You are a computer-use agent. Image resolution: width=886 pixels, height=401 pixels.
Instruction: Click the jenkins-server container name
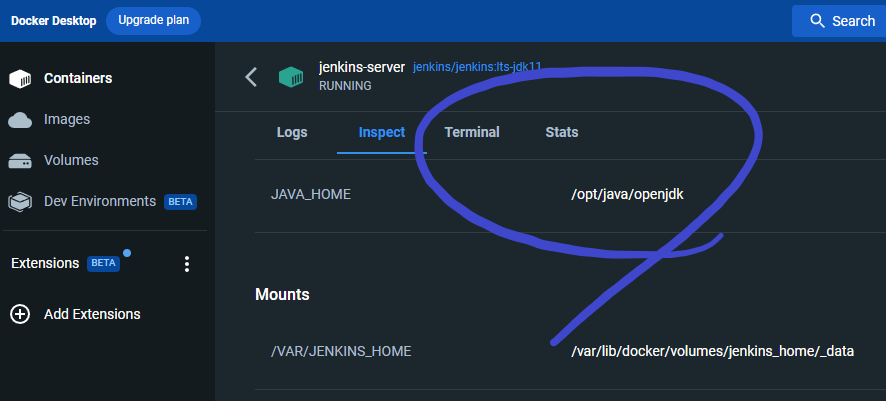click(362, 67)
